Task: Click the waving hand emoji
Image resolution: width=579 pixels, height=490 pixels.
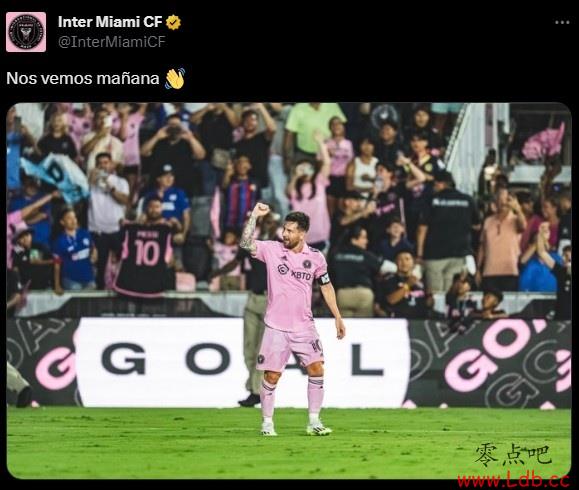Action: coord(175,78)
